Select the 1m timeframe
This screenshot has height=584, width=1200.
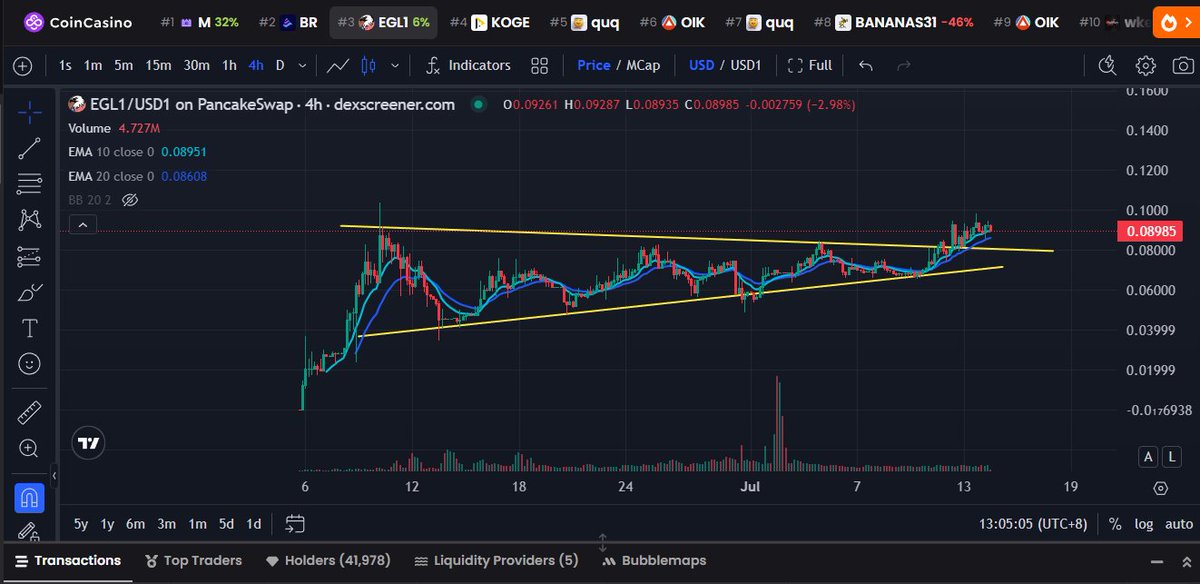coord(93,66)
